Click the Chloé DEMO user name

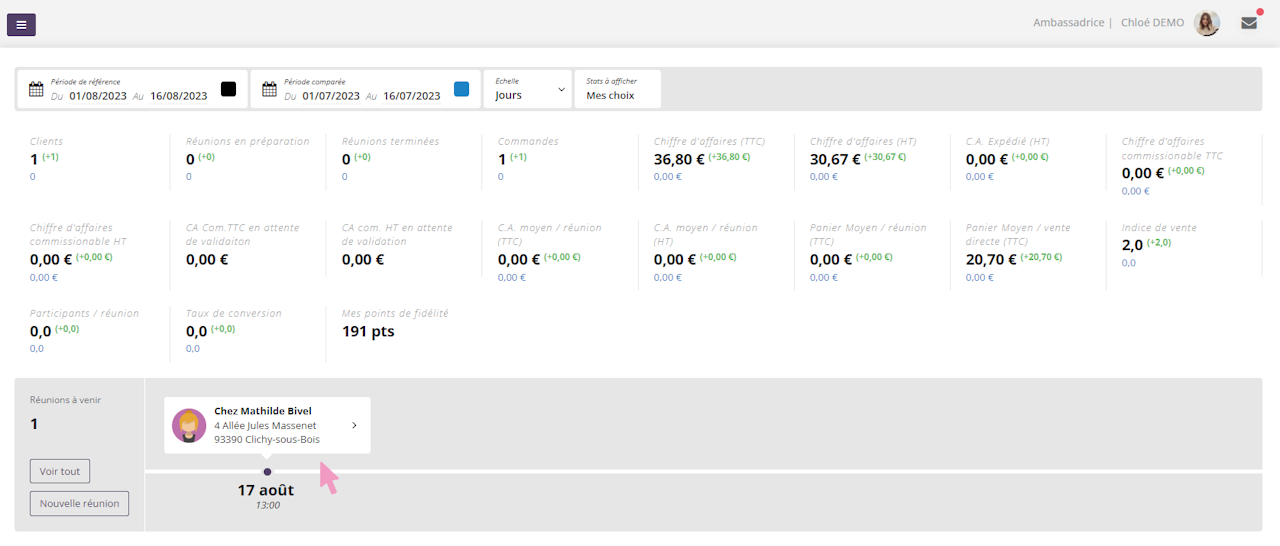(x=1152, y=23)
